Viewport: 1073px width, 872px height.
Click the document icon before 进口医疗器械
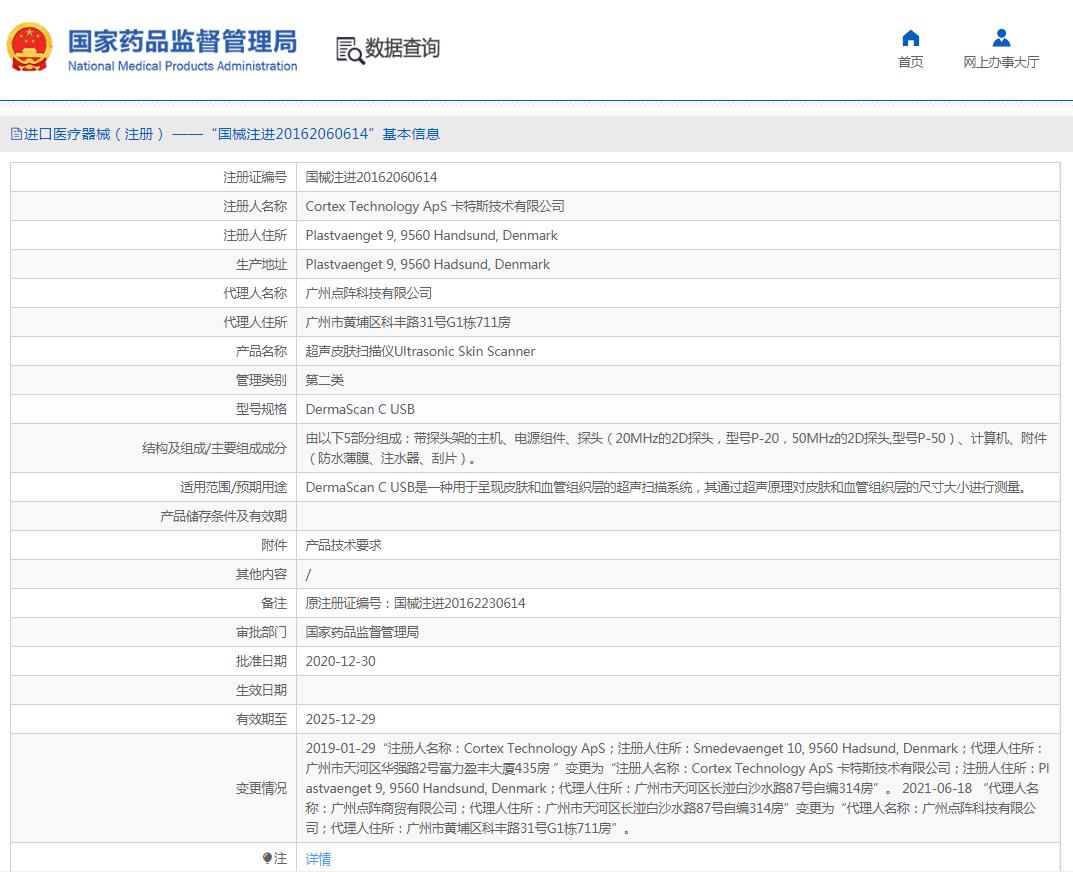coord(16,134)
